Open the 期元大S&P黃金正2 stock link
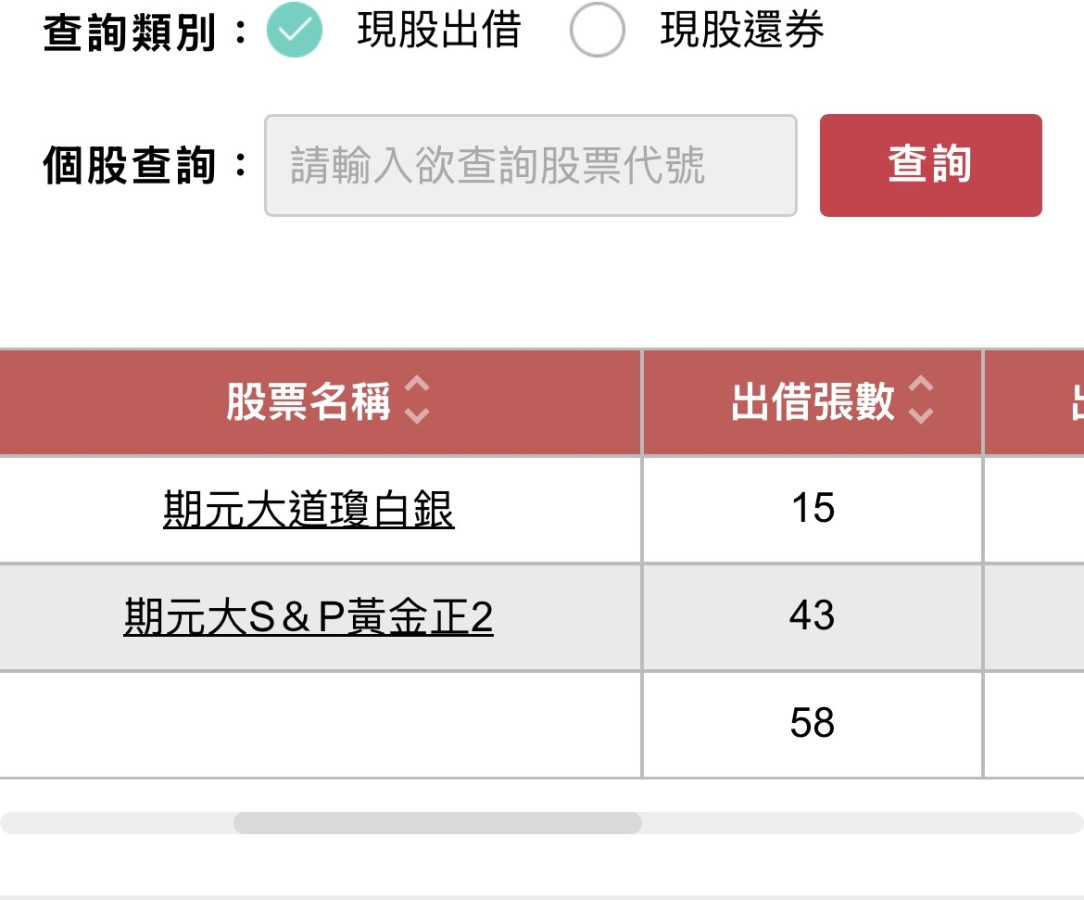 [308, 617]
